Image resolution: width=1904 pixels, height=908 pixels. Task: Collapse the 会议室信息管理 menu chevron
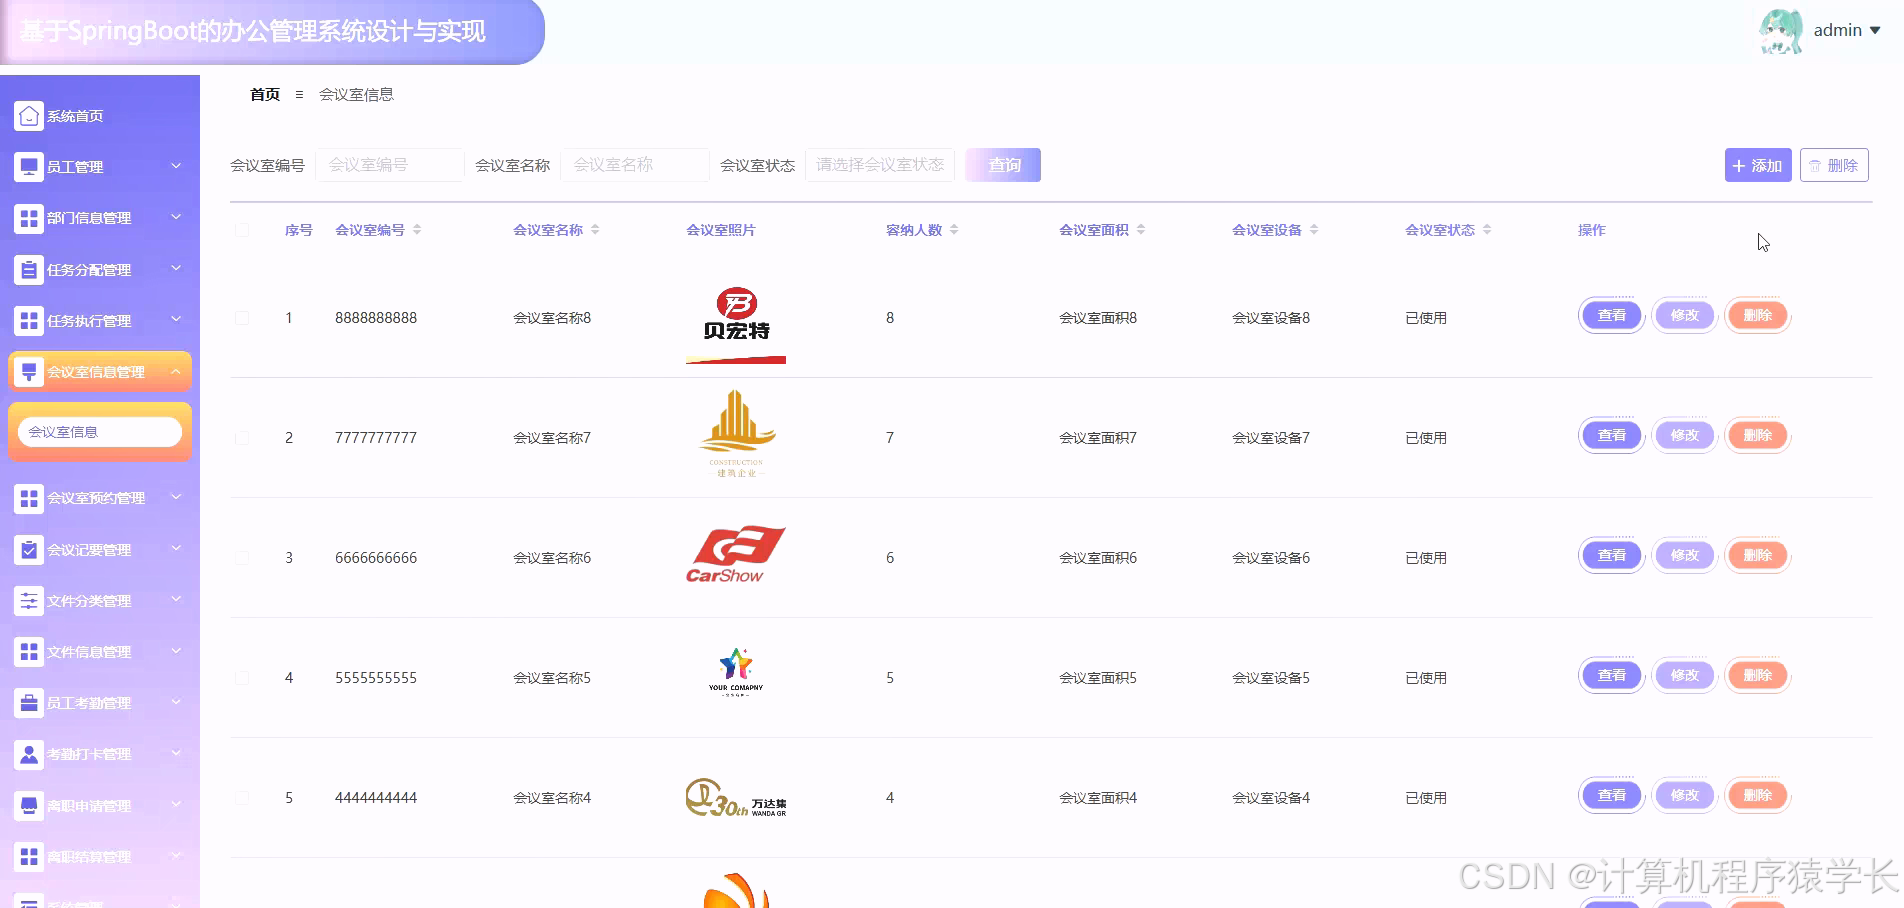(176, 371)
